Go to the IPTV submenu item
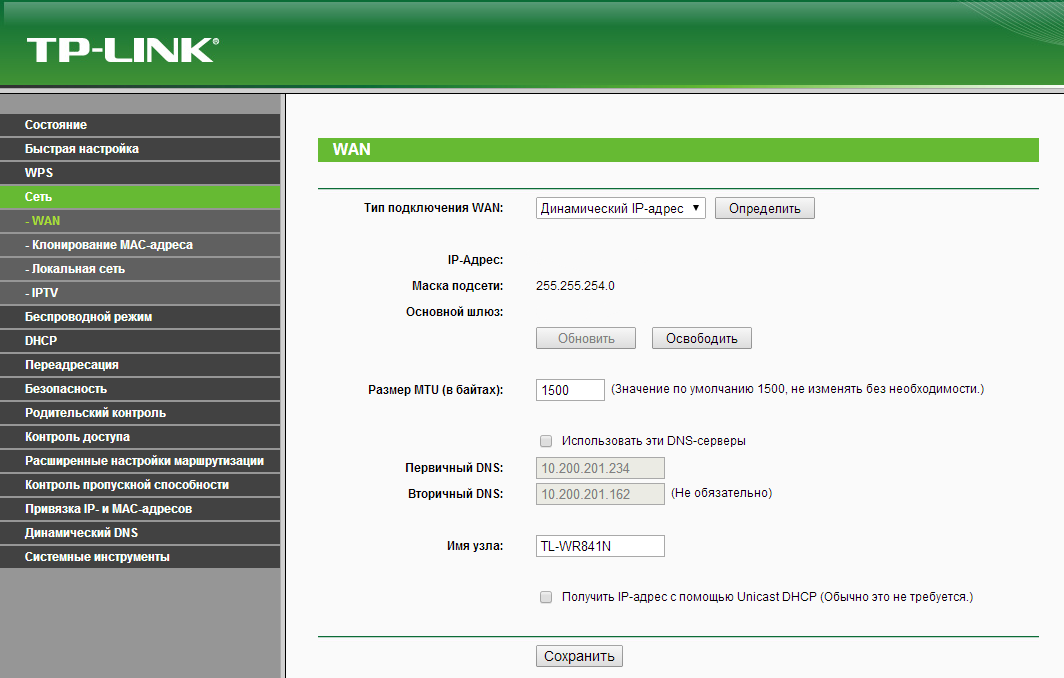The height and width of the screenshot is (678, 1064). [x=45, y=293]
